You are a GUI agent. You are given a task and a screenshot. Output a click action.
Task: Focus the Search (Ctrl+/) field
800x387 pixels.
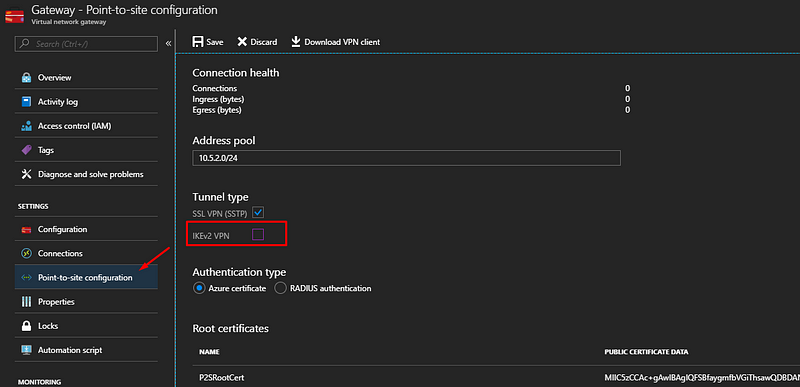pos(86,44)
